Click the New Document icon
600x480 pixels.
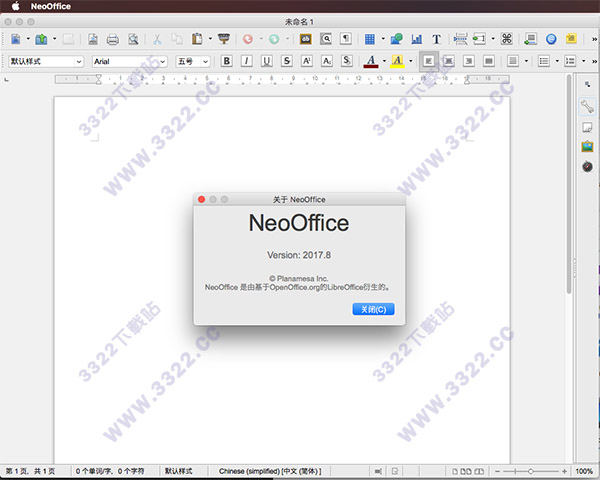click(x=16, y=39)
